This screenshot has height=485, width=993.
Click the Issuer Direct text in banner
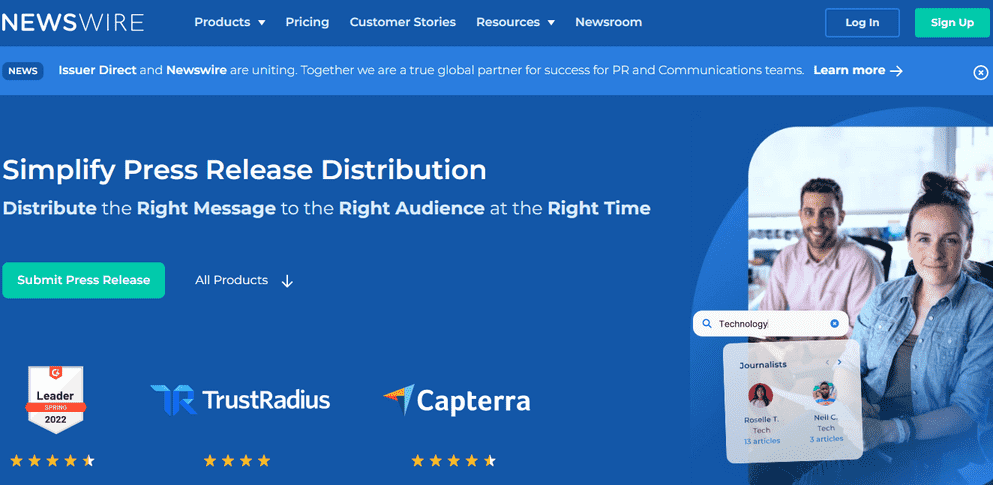pyautogui.click(x=98, y=70)
